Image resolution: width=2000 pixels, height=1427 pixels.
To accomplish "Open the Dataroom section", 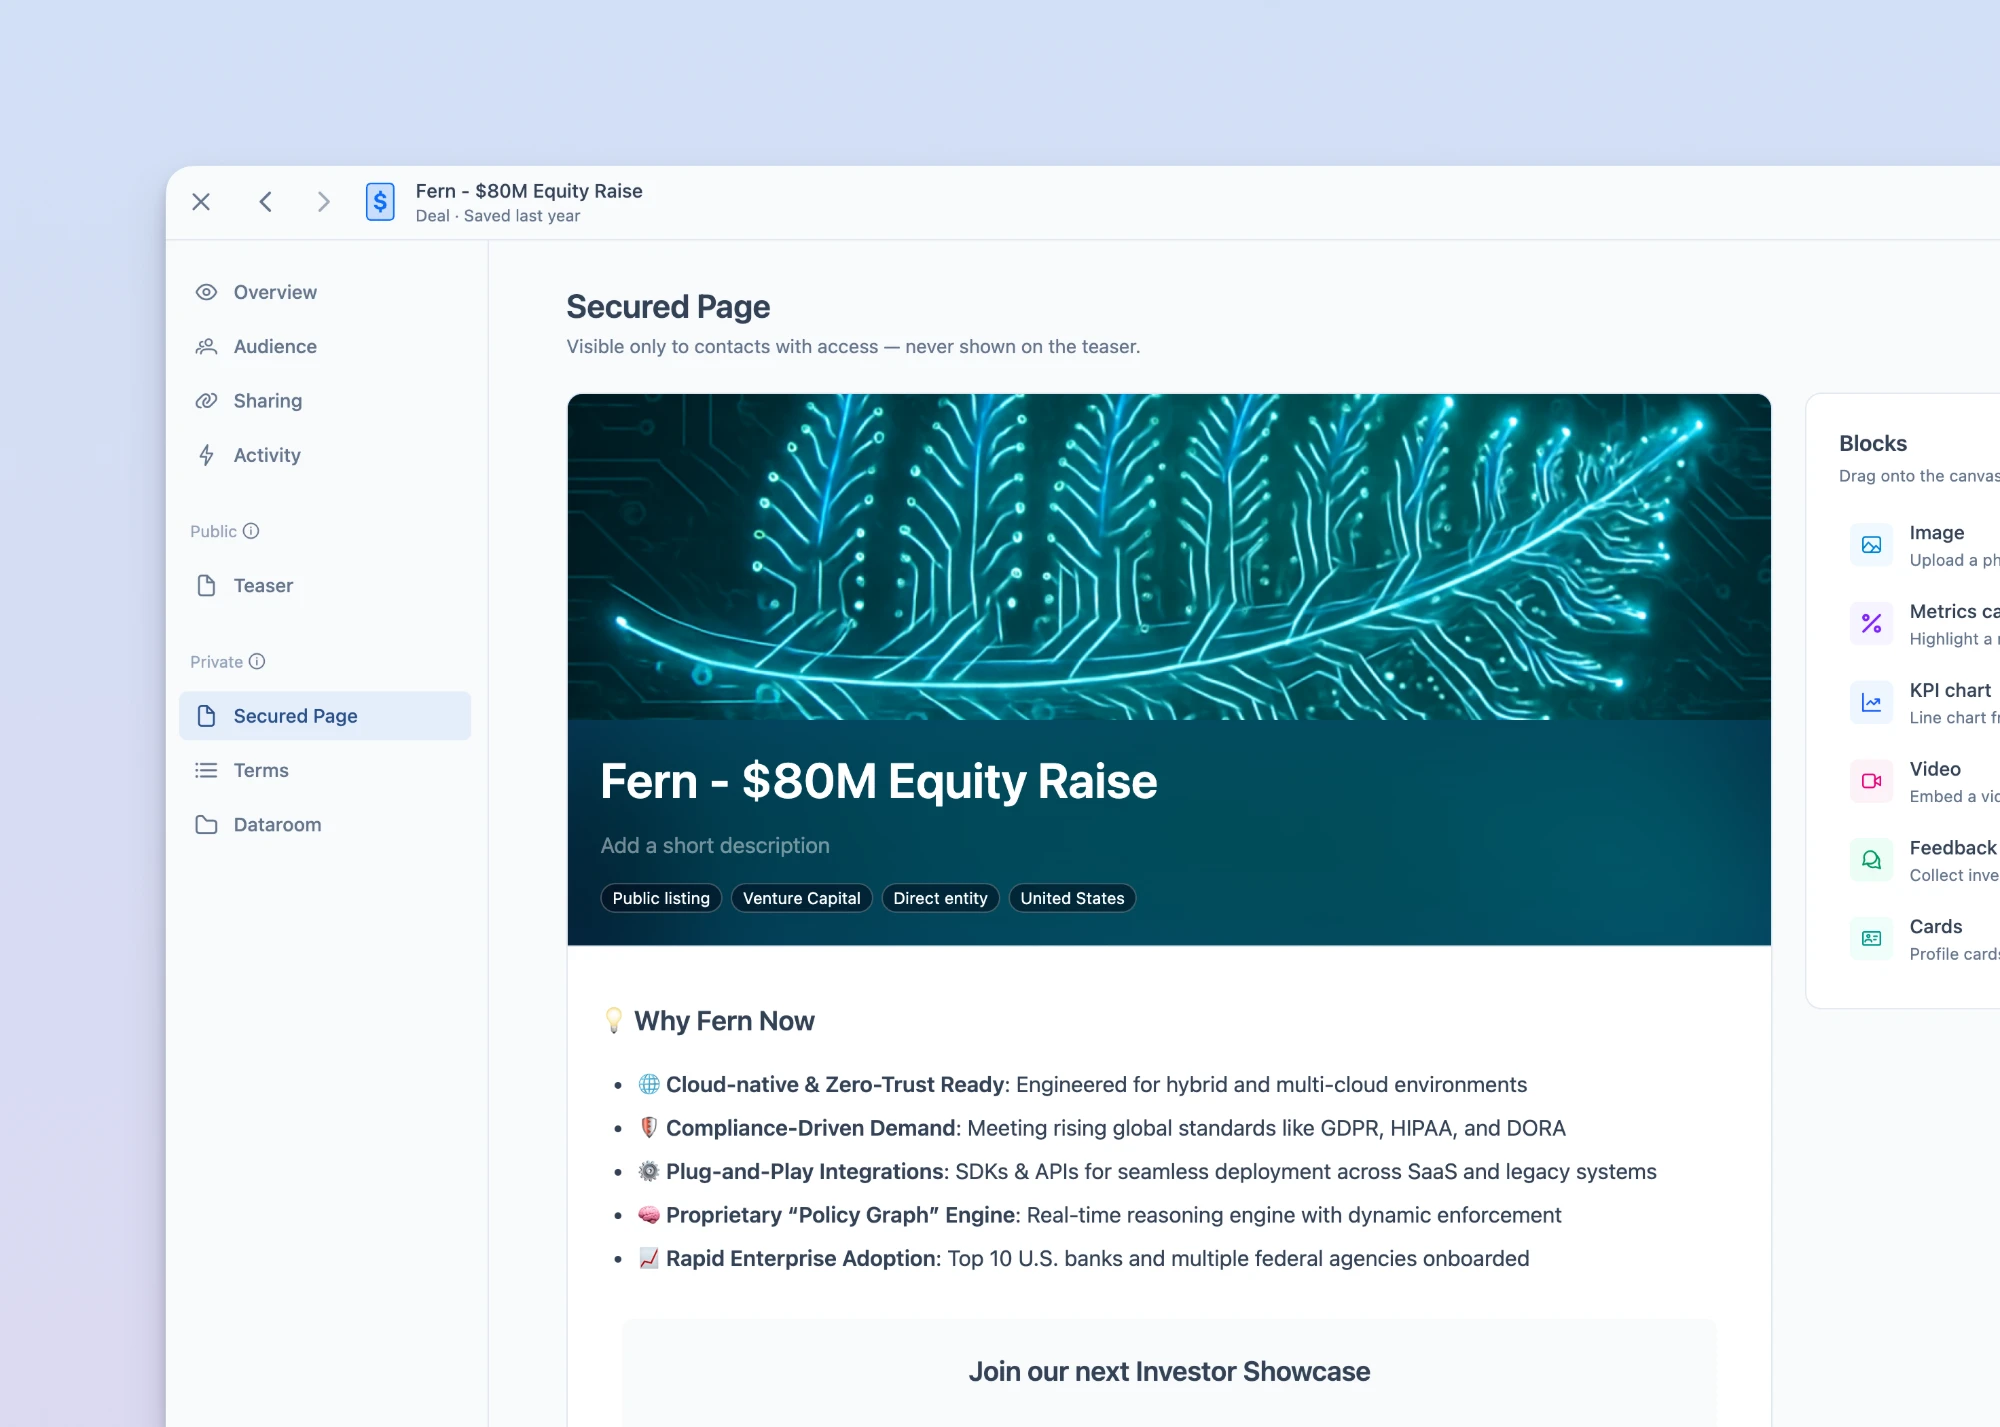I will pos(325,825).
